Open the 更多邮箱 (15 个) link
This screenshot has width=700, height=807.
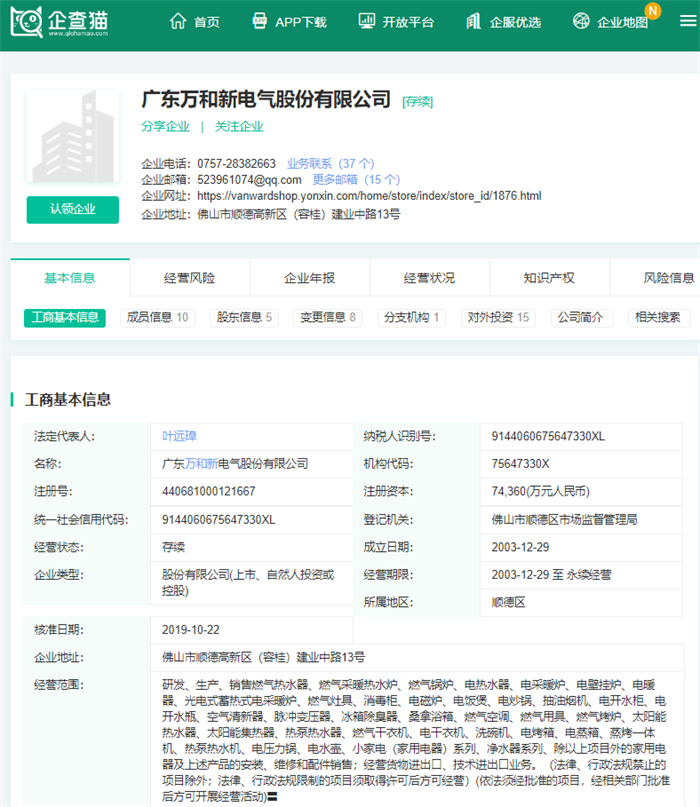pos(356,180)
